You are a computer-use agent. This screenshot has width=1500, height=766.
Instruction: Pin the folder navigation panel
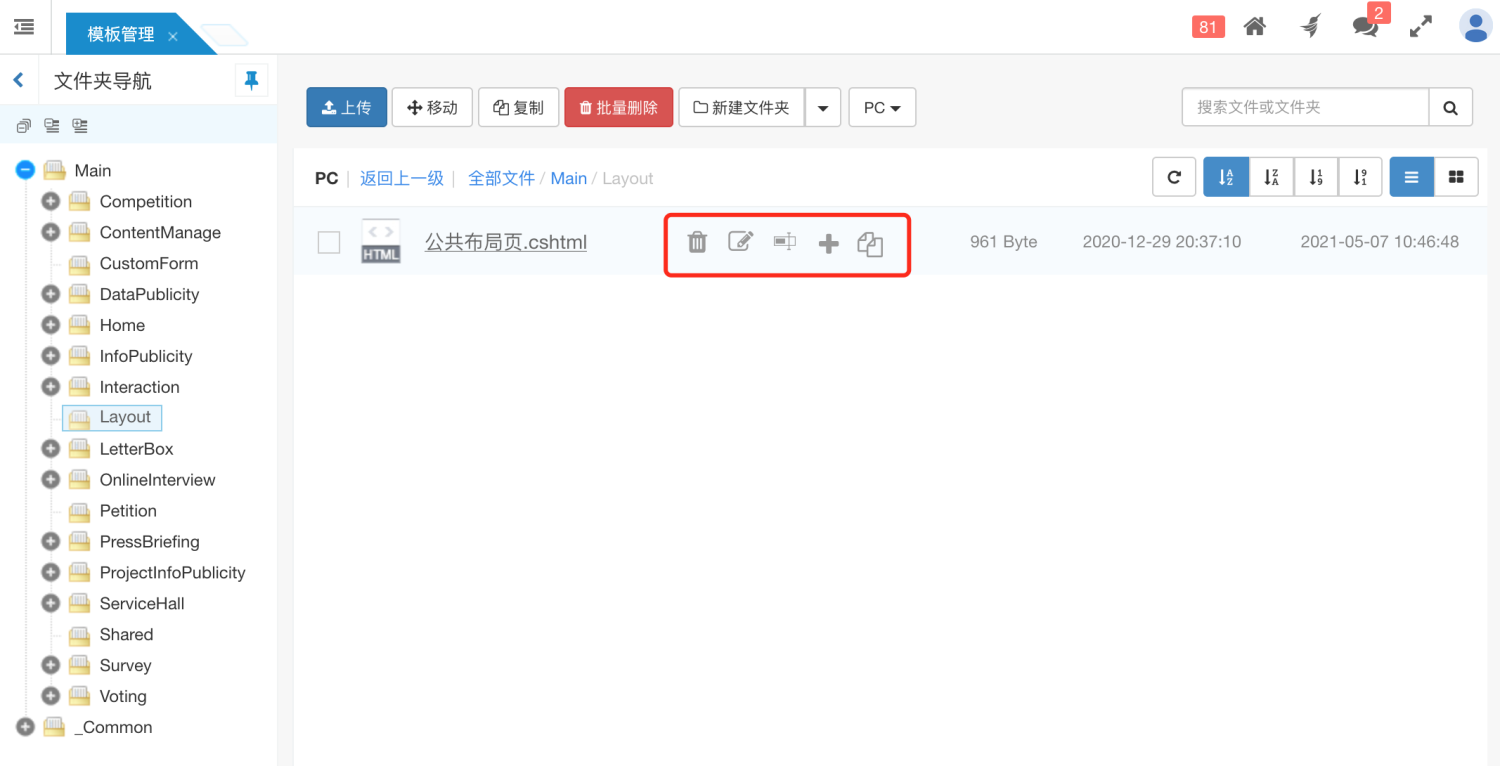pos(252,79)
